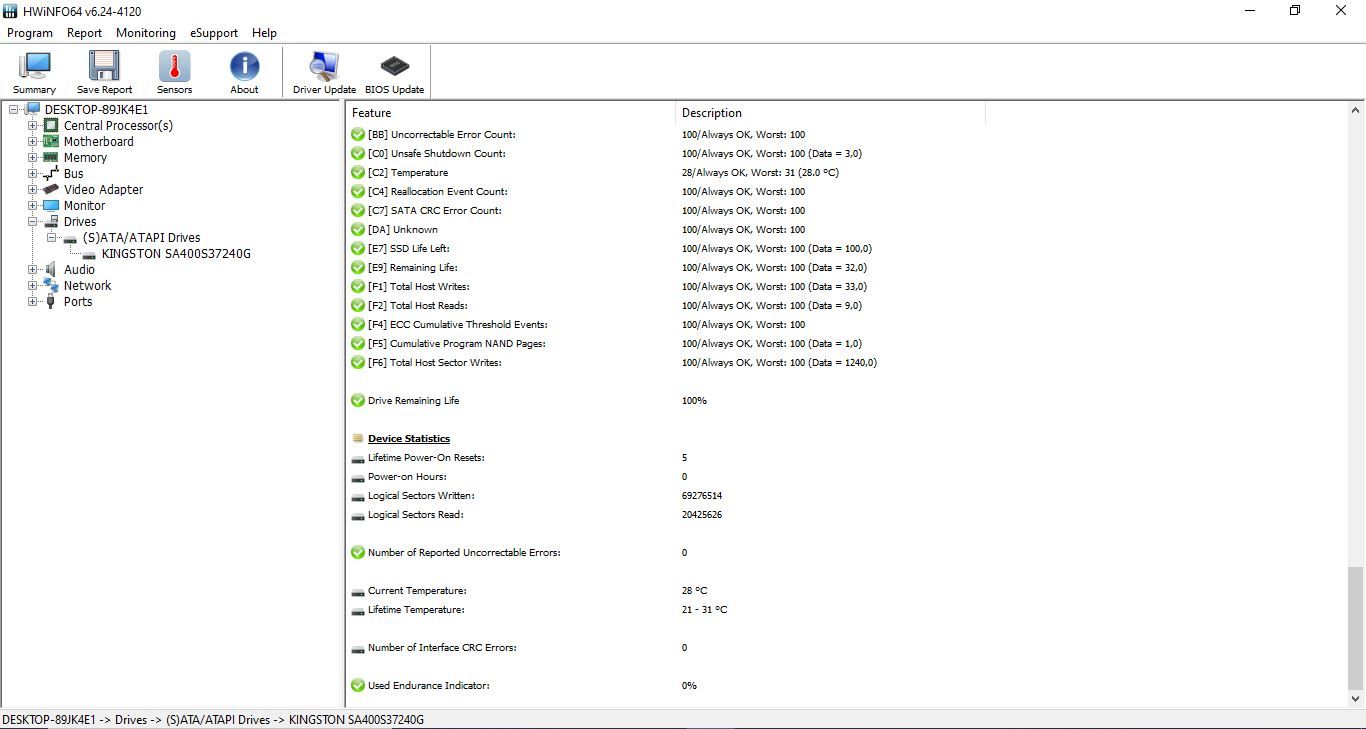Screen dimensions: 1366x729
Task: Expand the Network tree node
Action: pos(33,285)
